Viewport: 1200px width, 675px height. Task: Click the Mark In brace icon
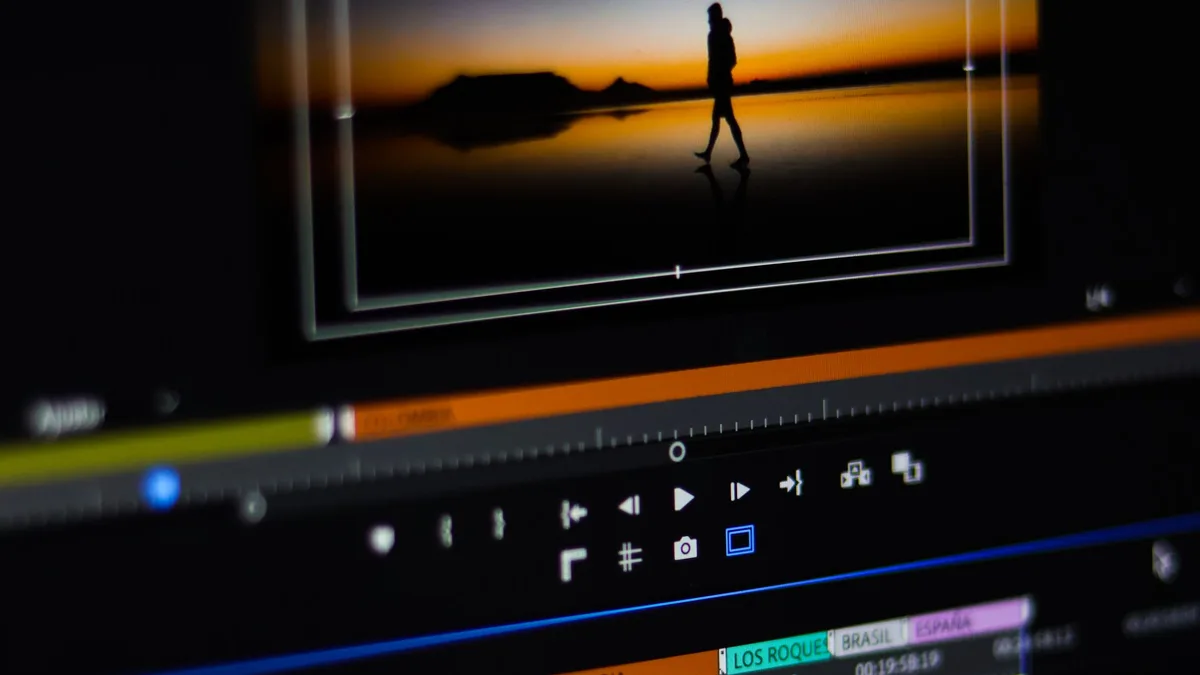click(446, 530)
